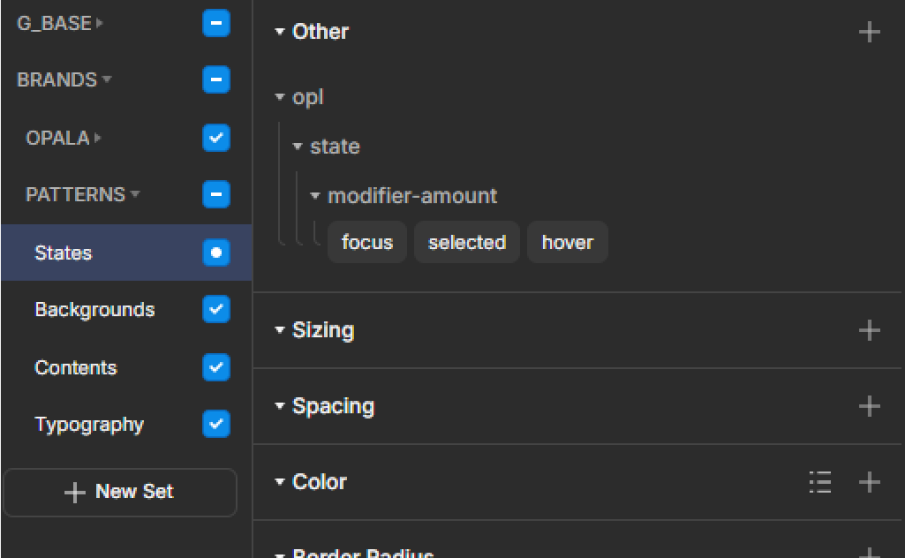Toggle the BRANDS group checkbox
The height and width of the screenshot is (558, 905).
[216, 80]
